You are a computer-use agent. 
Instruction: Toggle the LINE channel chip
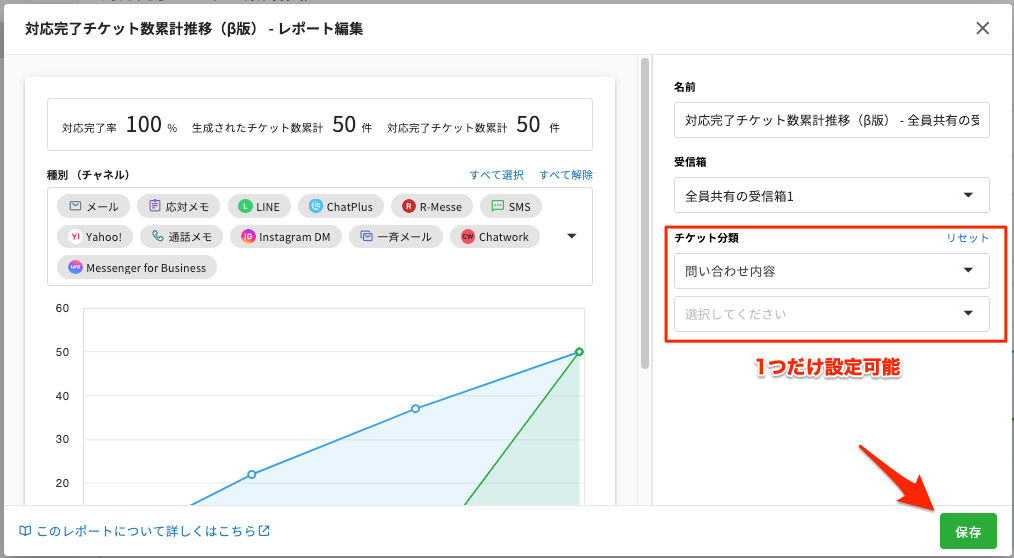pyautogui.click(x=259, y=207)
